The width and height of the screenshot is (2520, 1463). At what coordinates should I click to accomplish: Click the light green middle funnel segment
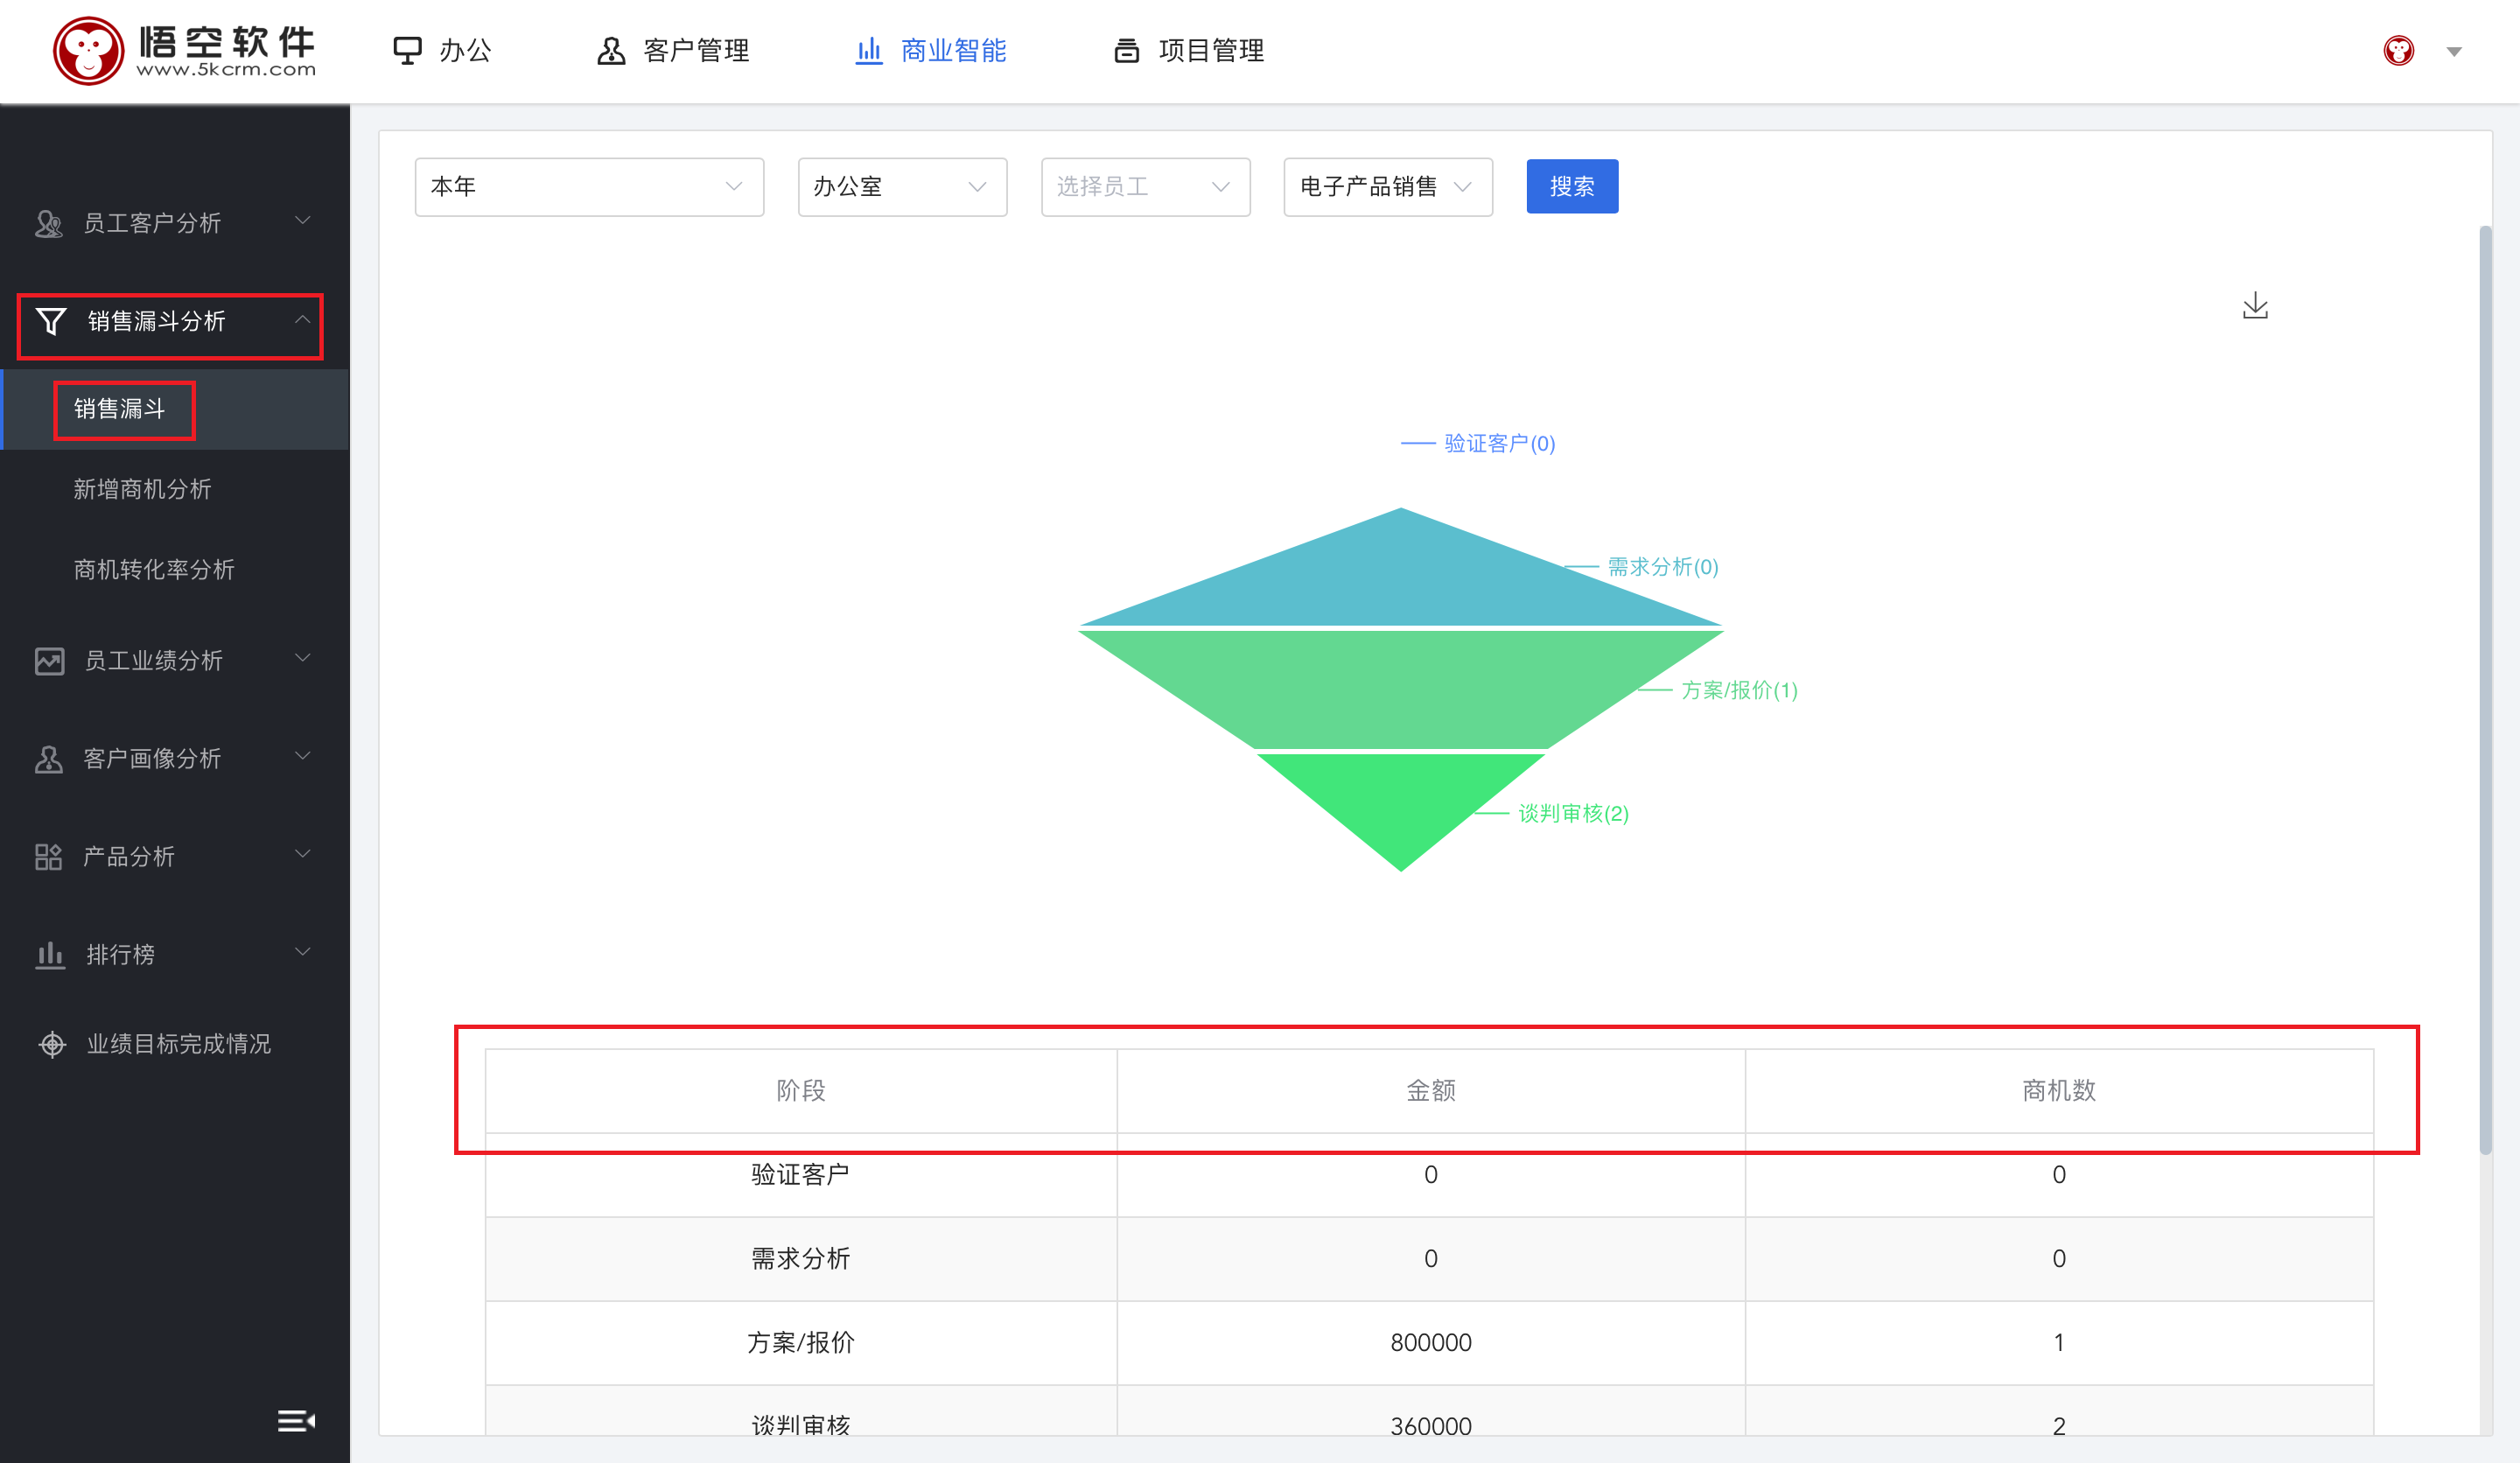click(x=1400, y=689)
